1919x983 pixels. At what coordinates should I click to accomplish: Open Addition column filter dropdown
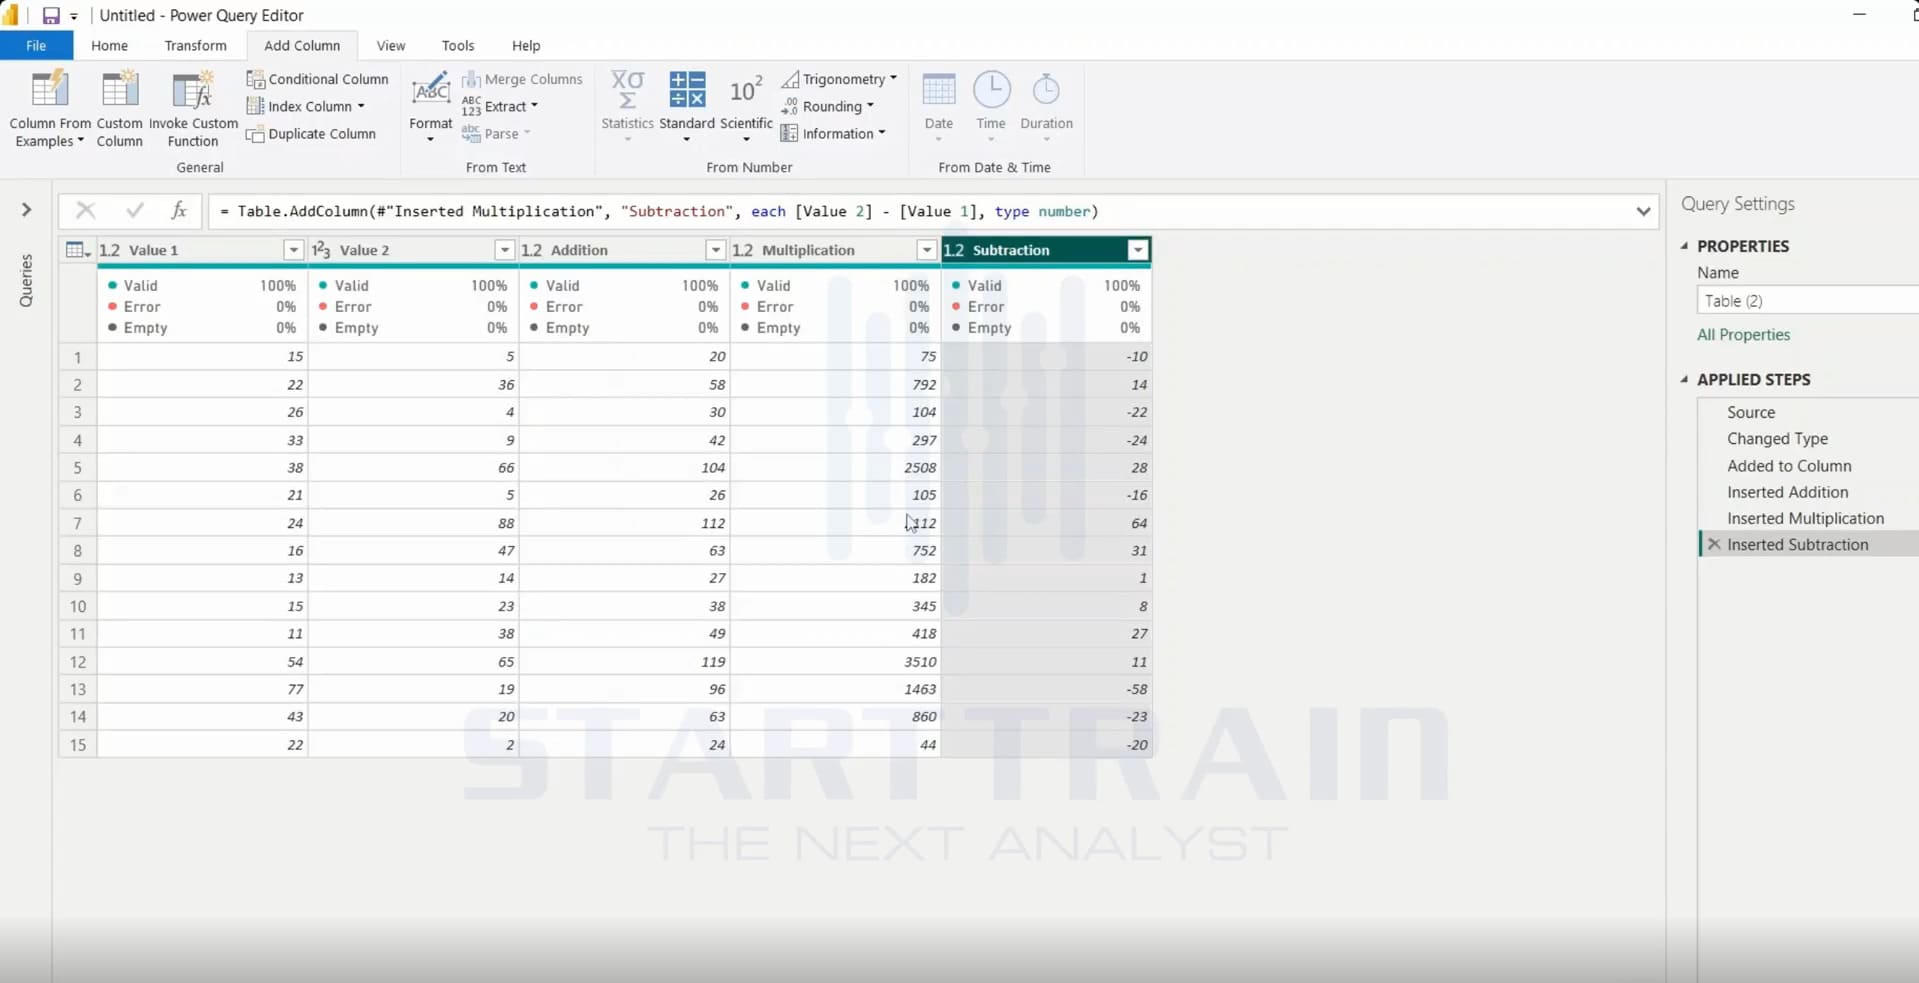(715, 250)
